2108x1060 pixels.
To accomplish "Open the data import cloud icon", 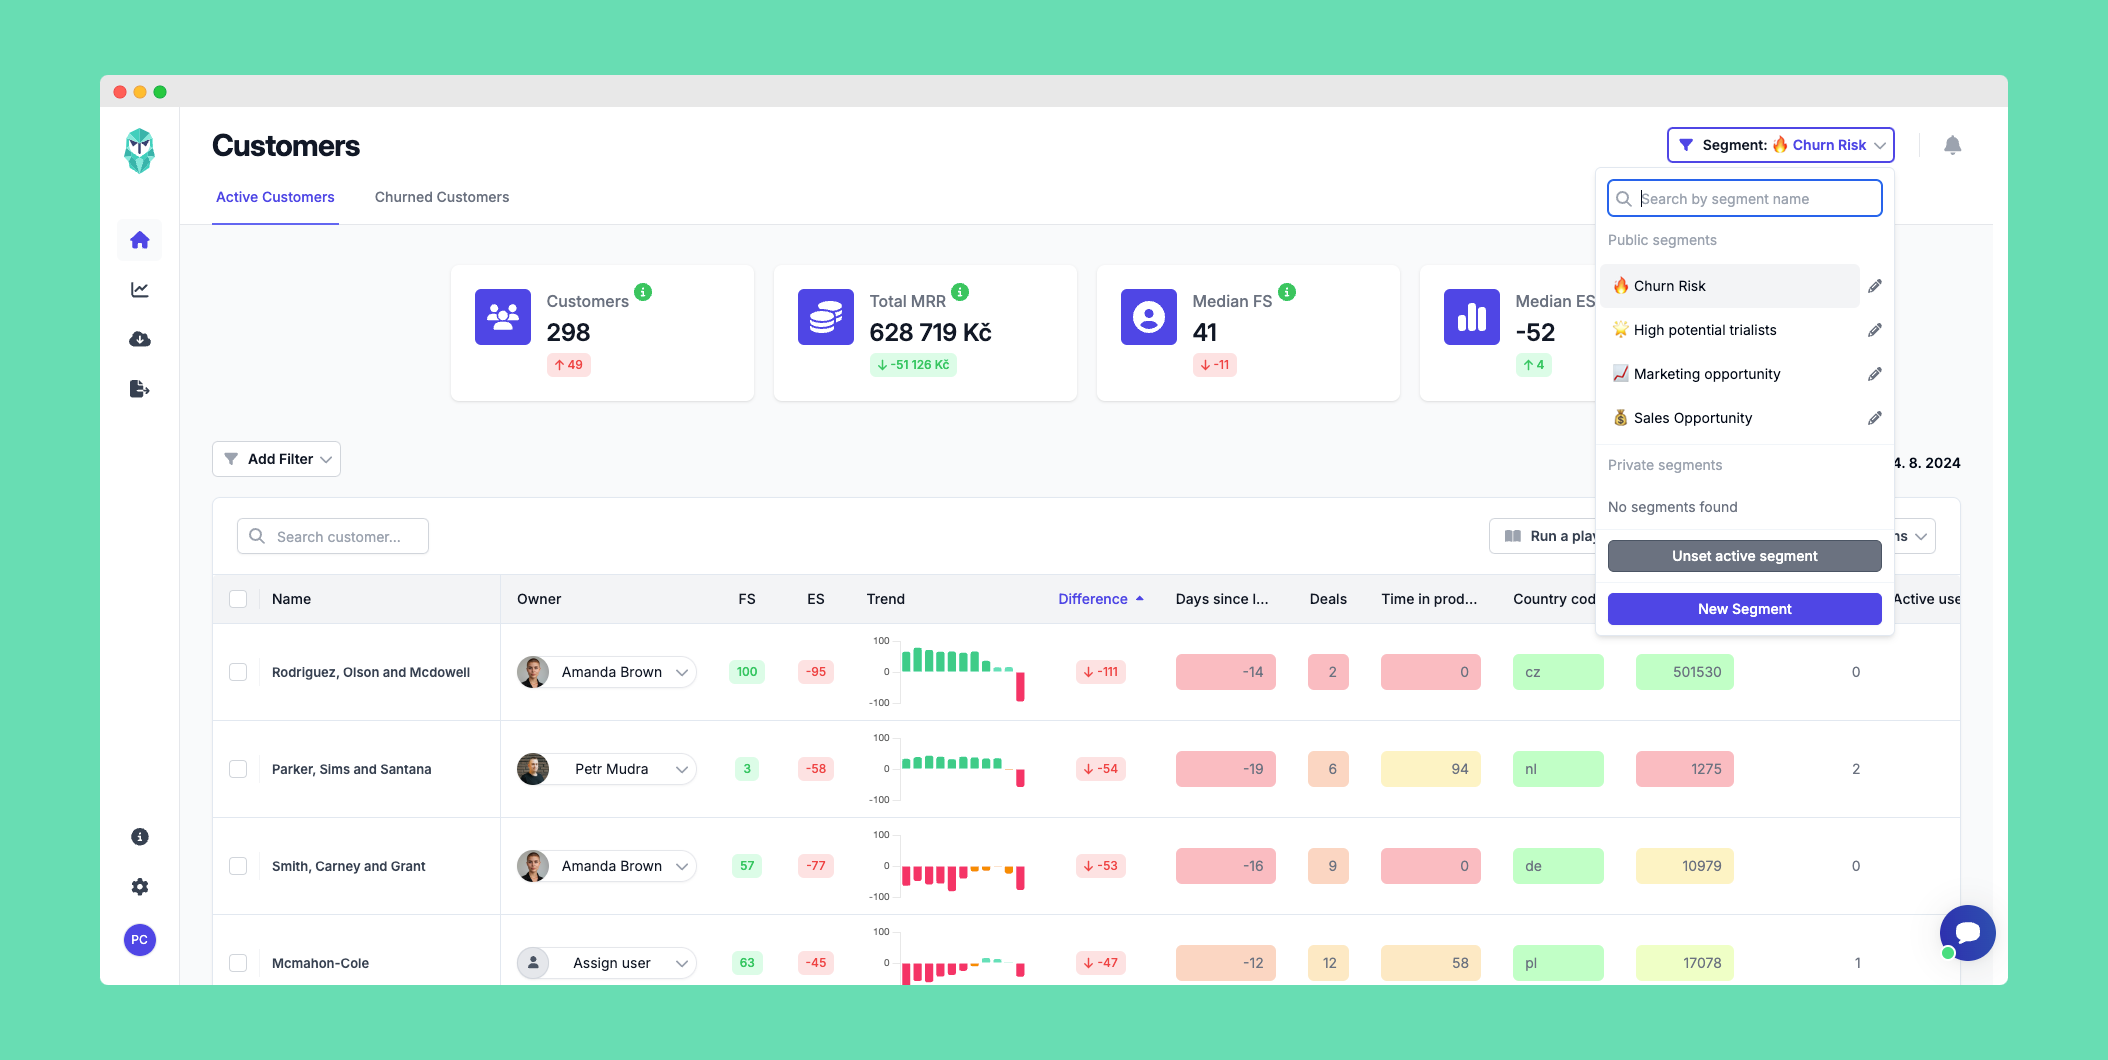I will 139,339.
